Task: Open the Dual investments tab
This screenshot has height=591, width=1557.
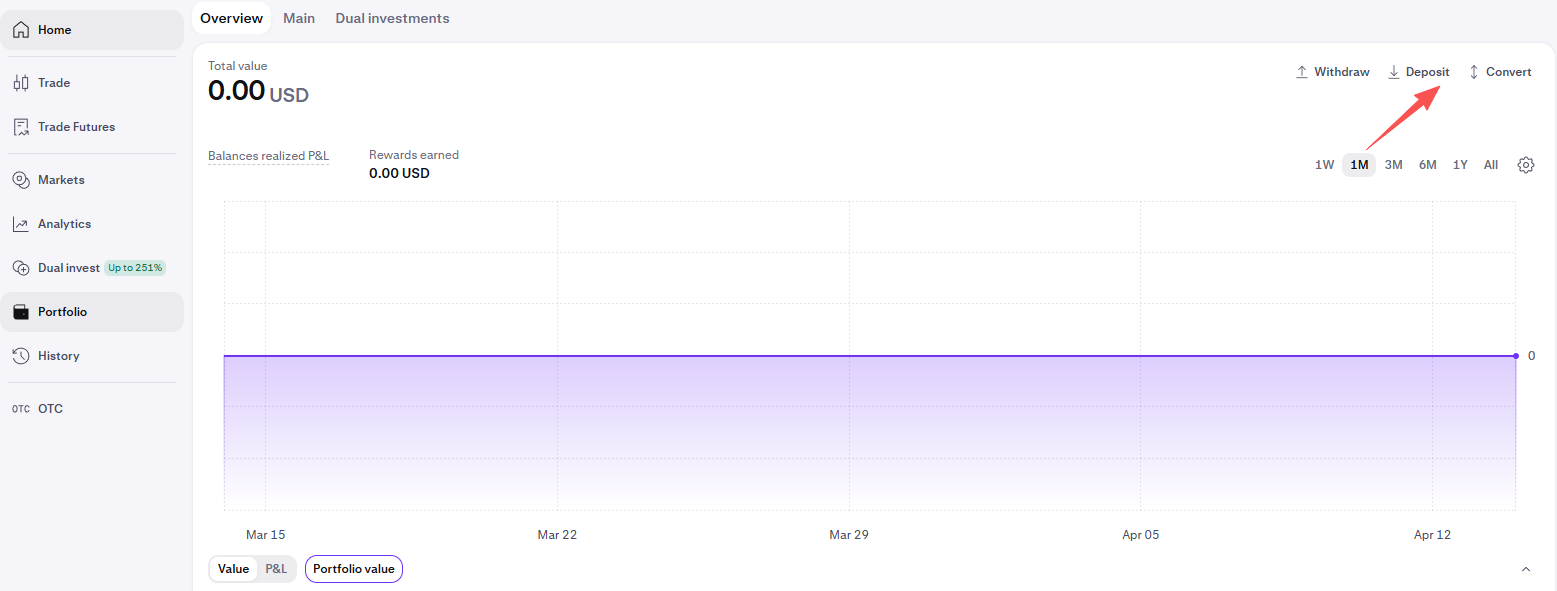Action: point(392,17)
